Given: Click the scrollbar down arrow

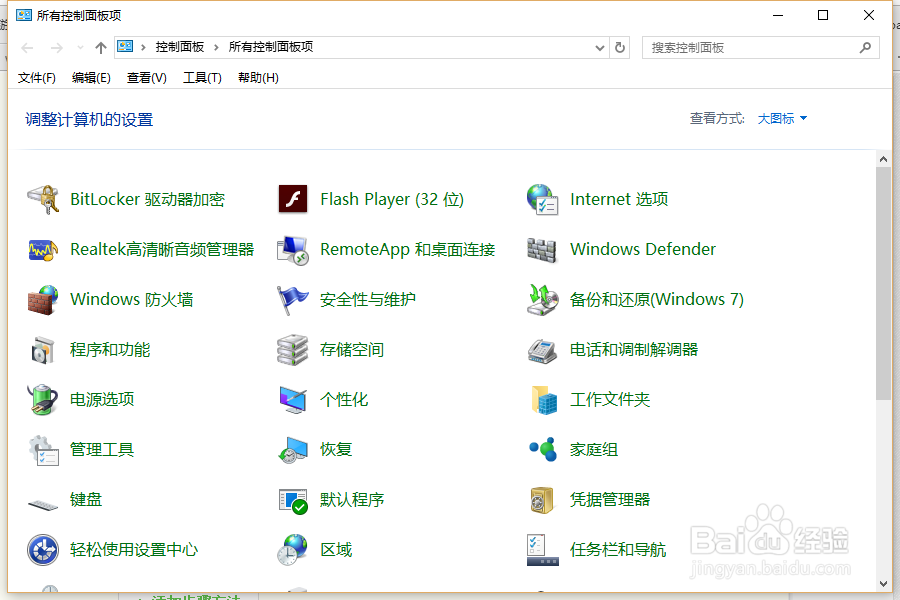Looking at the screenshot, I should click(883, 584).
